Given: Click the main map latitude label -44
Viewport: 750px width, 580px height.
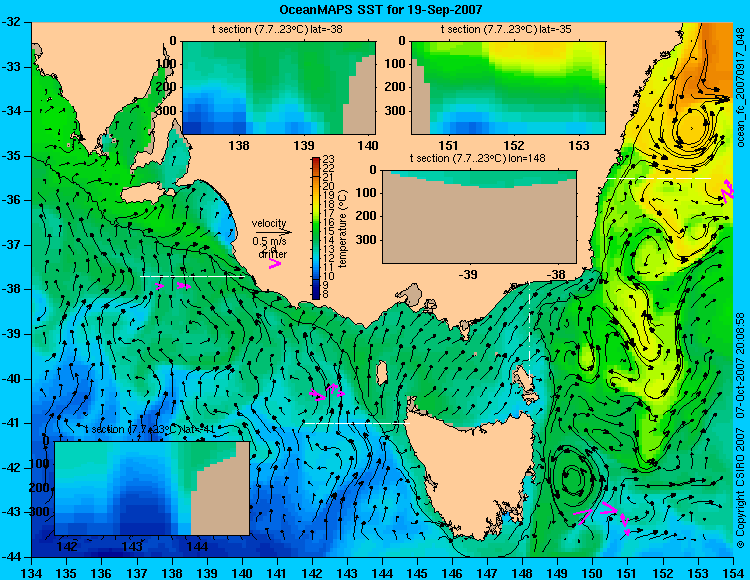Looking at the screenshot, I should 11,557.
